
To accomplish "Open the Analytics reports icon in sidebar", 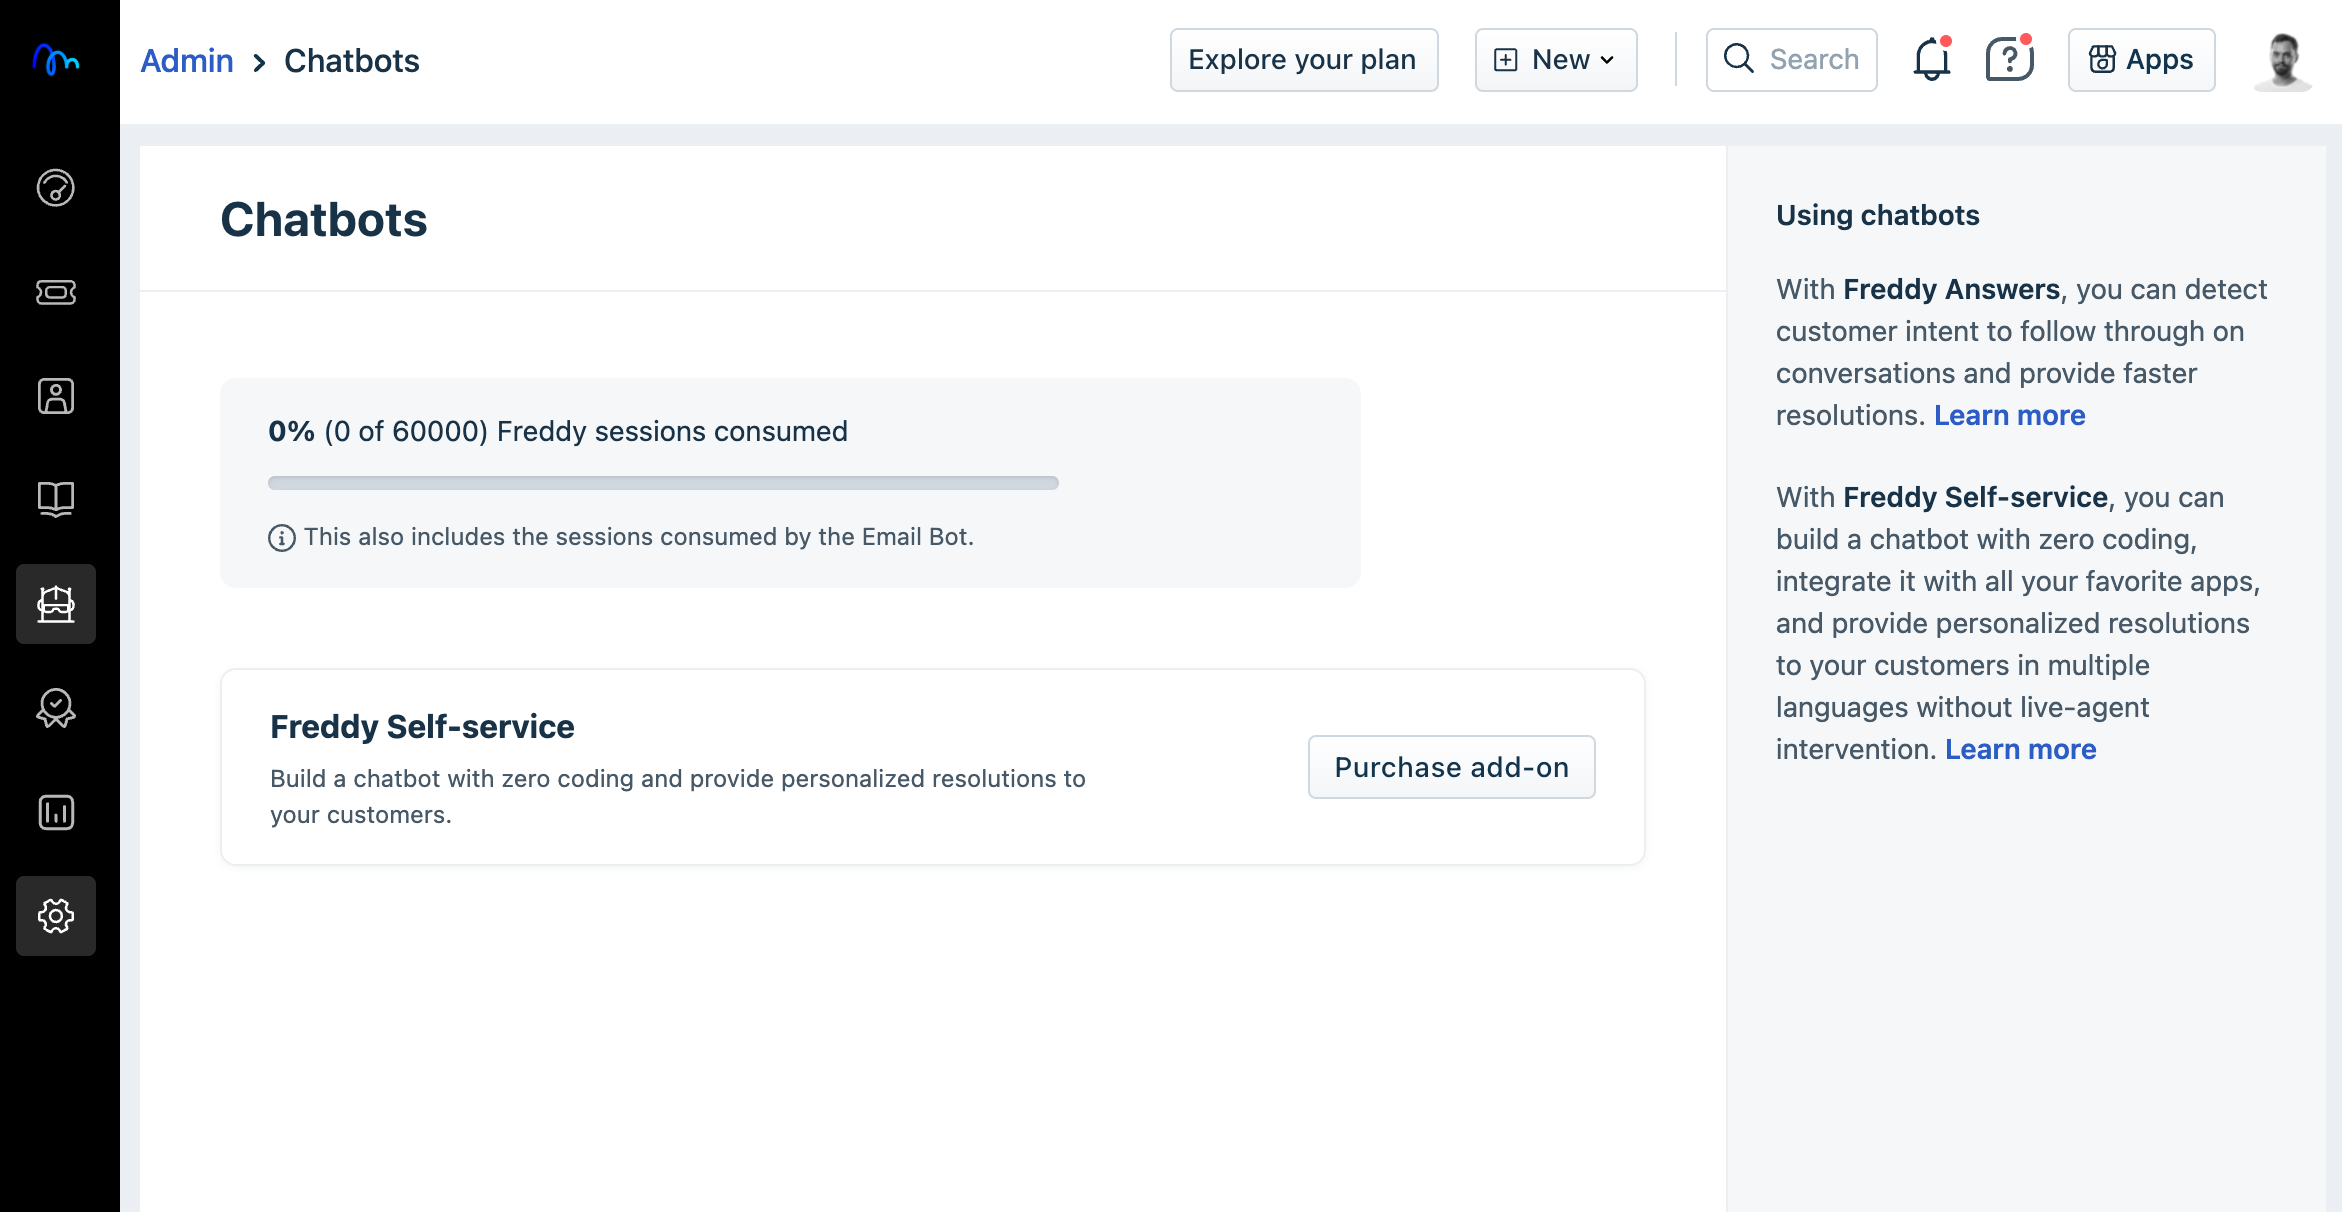I will click(56, 812).
